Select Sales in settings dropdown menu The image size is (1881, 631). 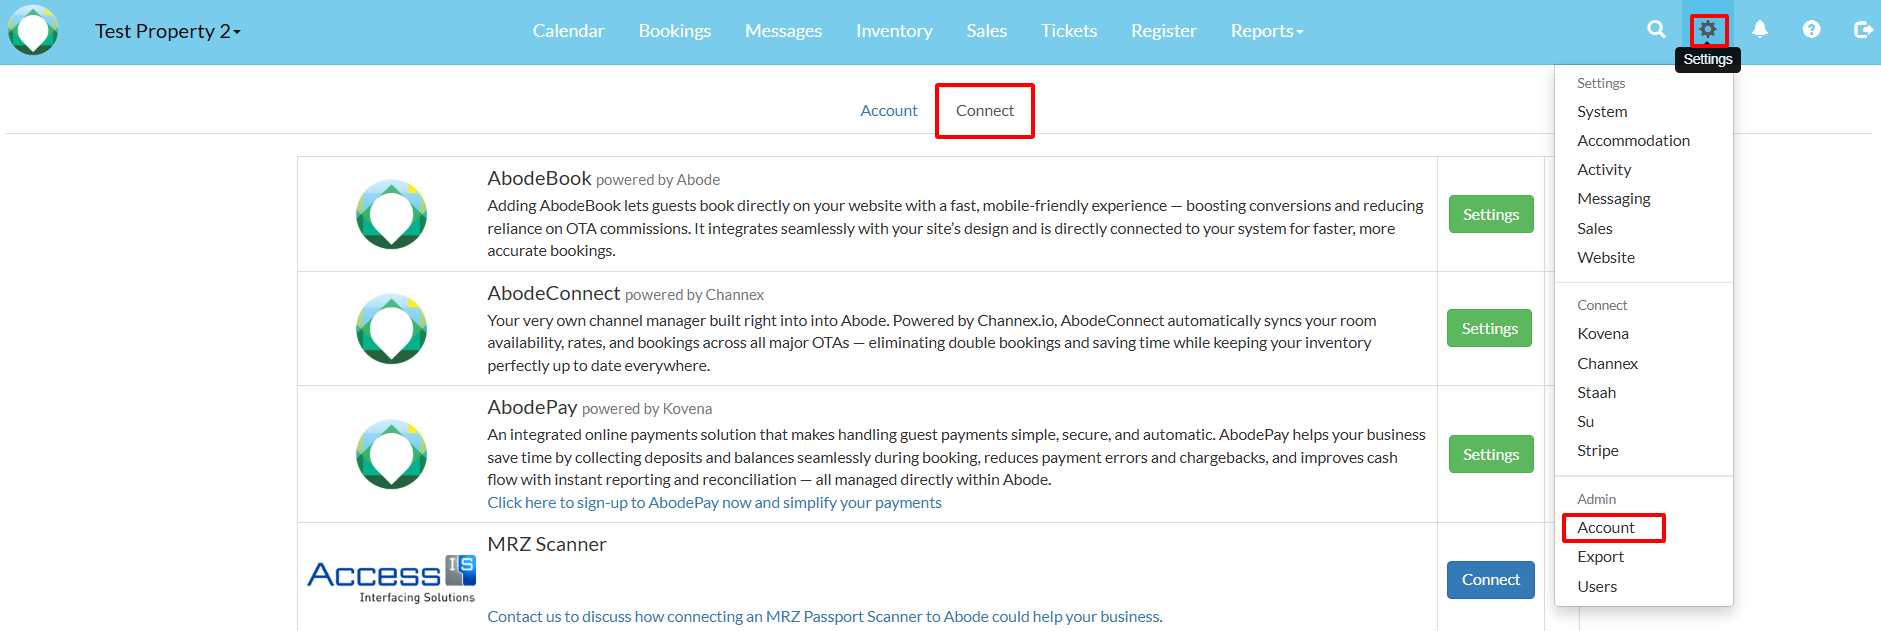[x=1595, y=229]
